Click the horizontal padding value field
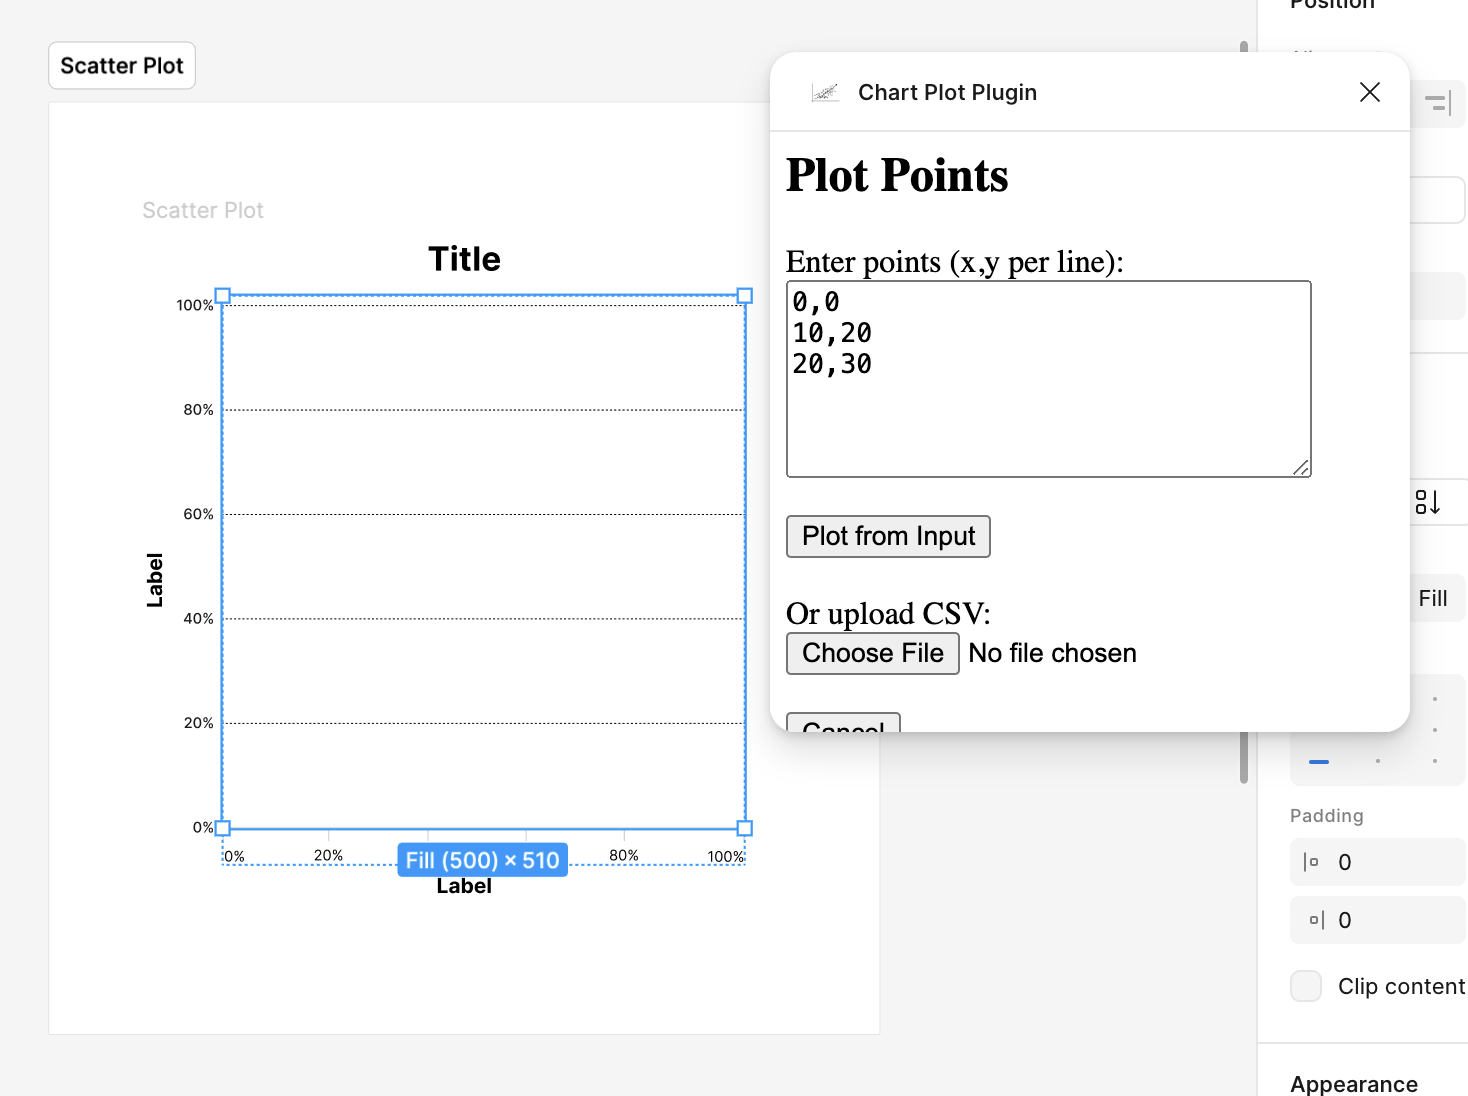 1395,862
